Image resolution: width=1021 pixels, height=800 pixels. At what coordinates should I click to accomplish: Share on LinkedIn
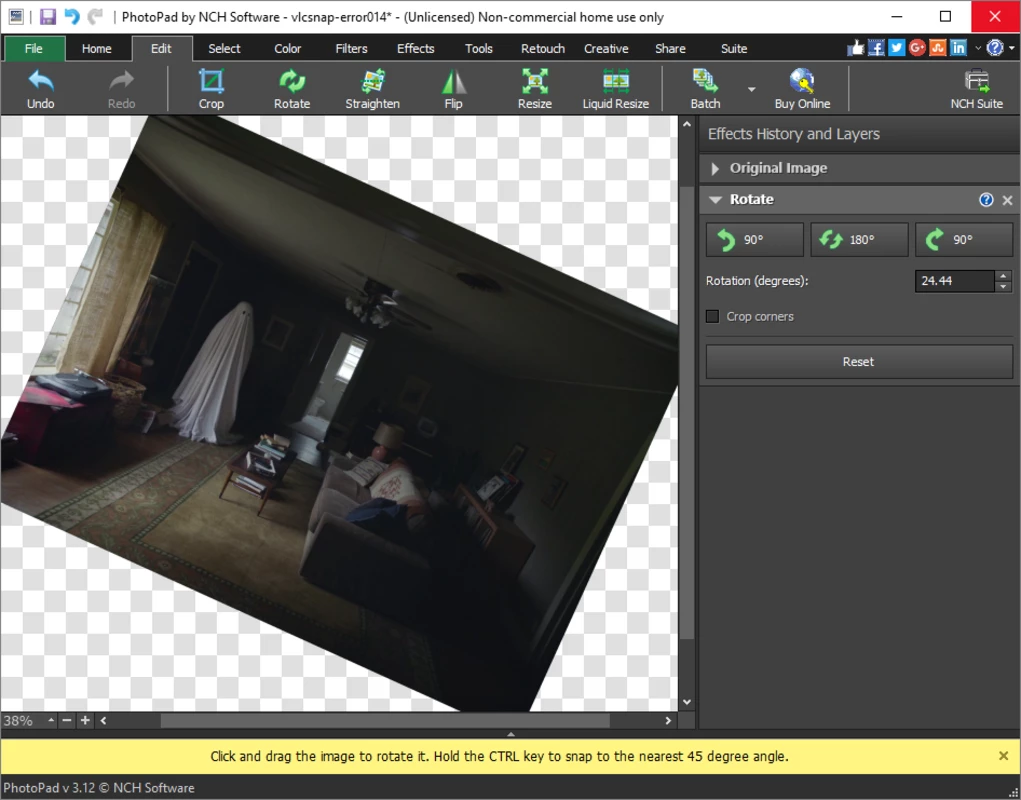[958, 48]
